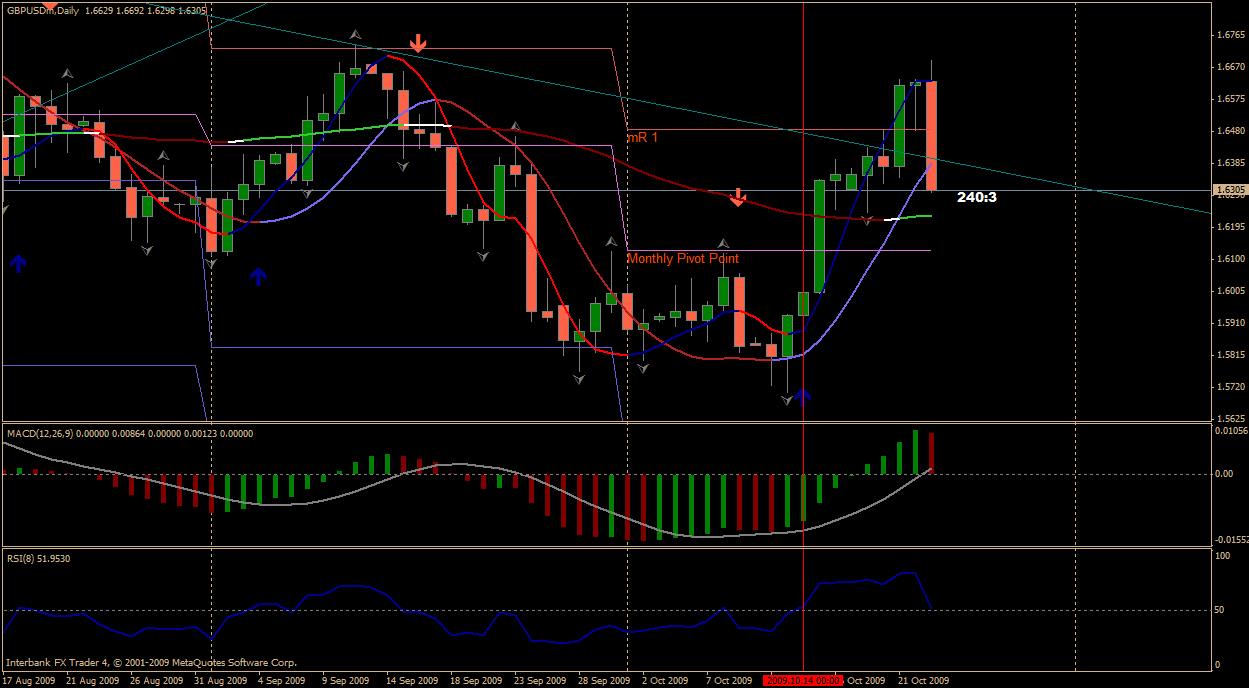
Task: Select the gray fractal marker above the September high candle
Action: [355, 35]
